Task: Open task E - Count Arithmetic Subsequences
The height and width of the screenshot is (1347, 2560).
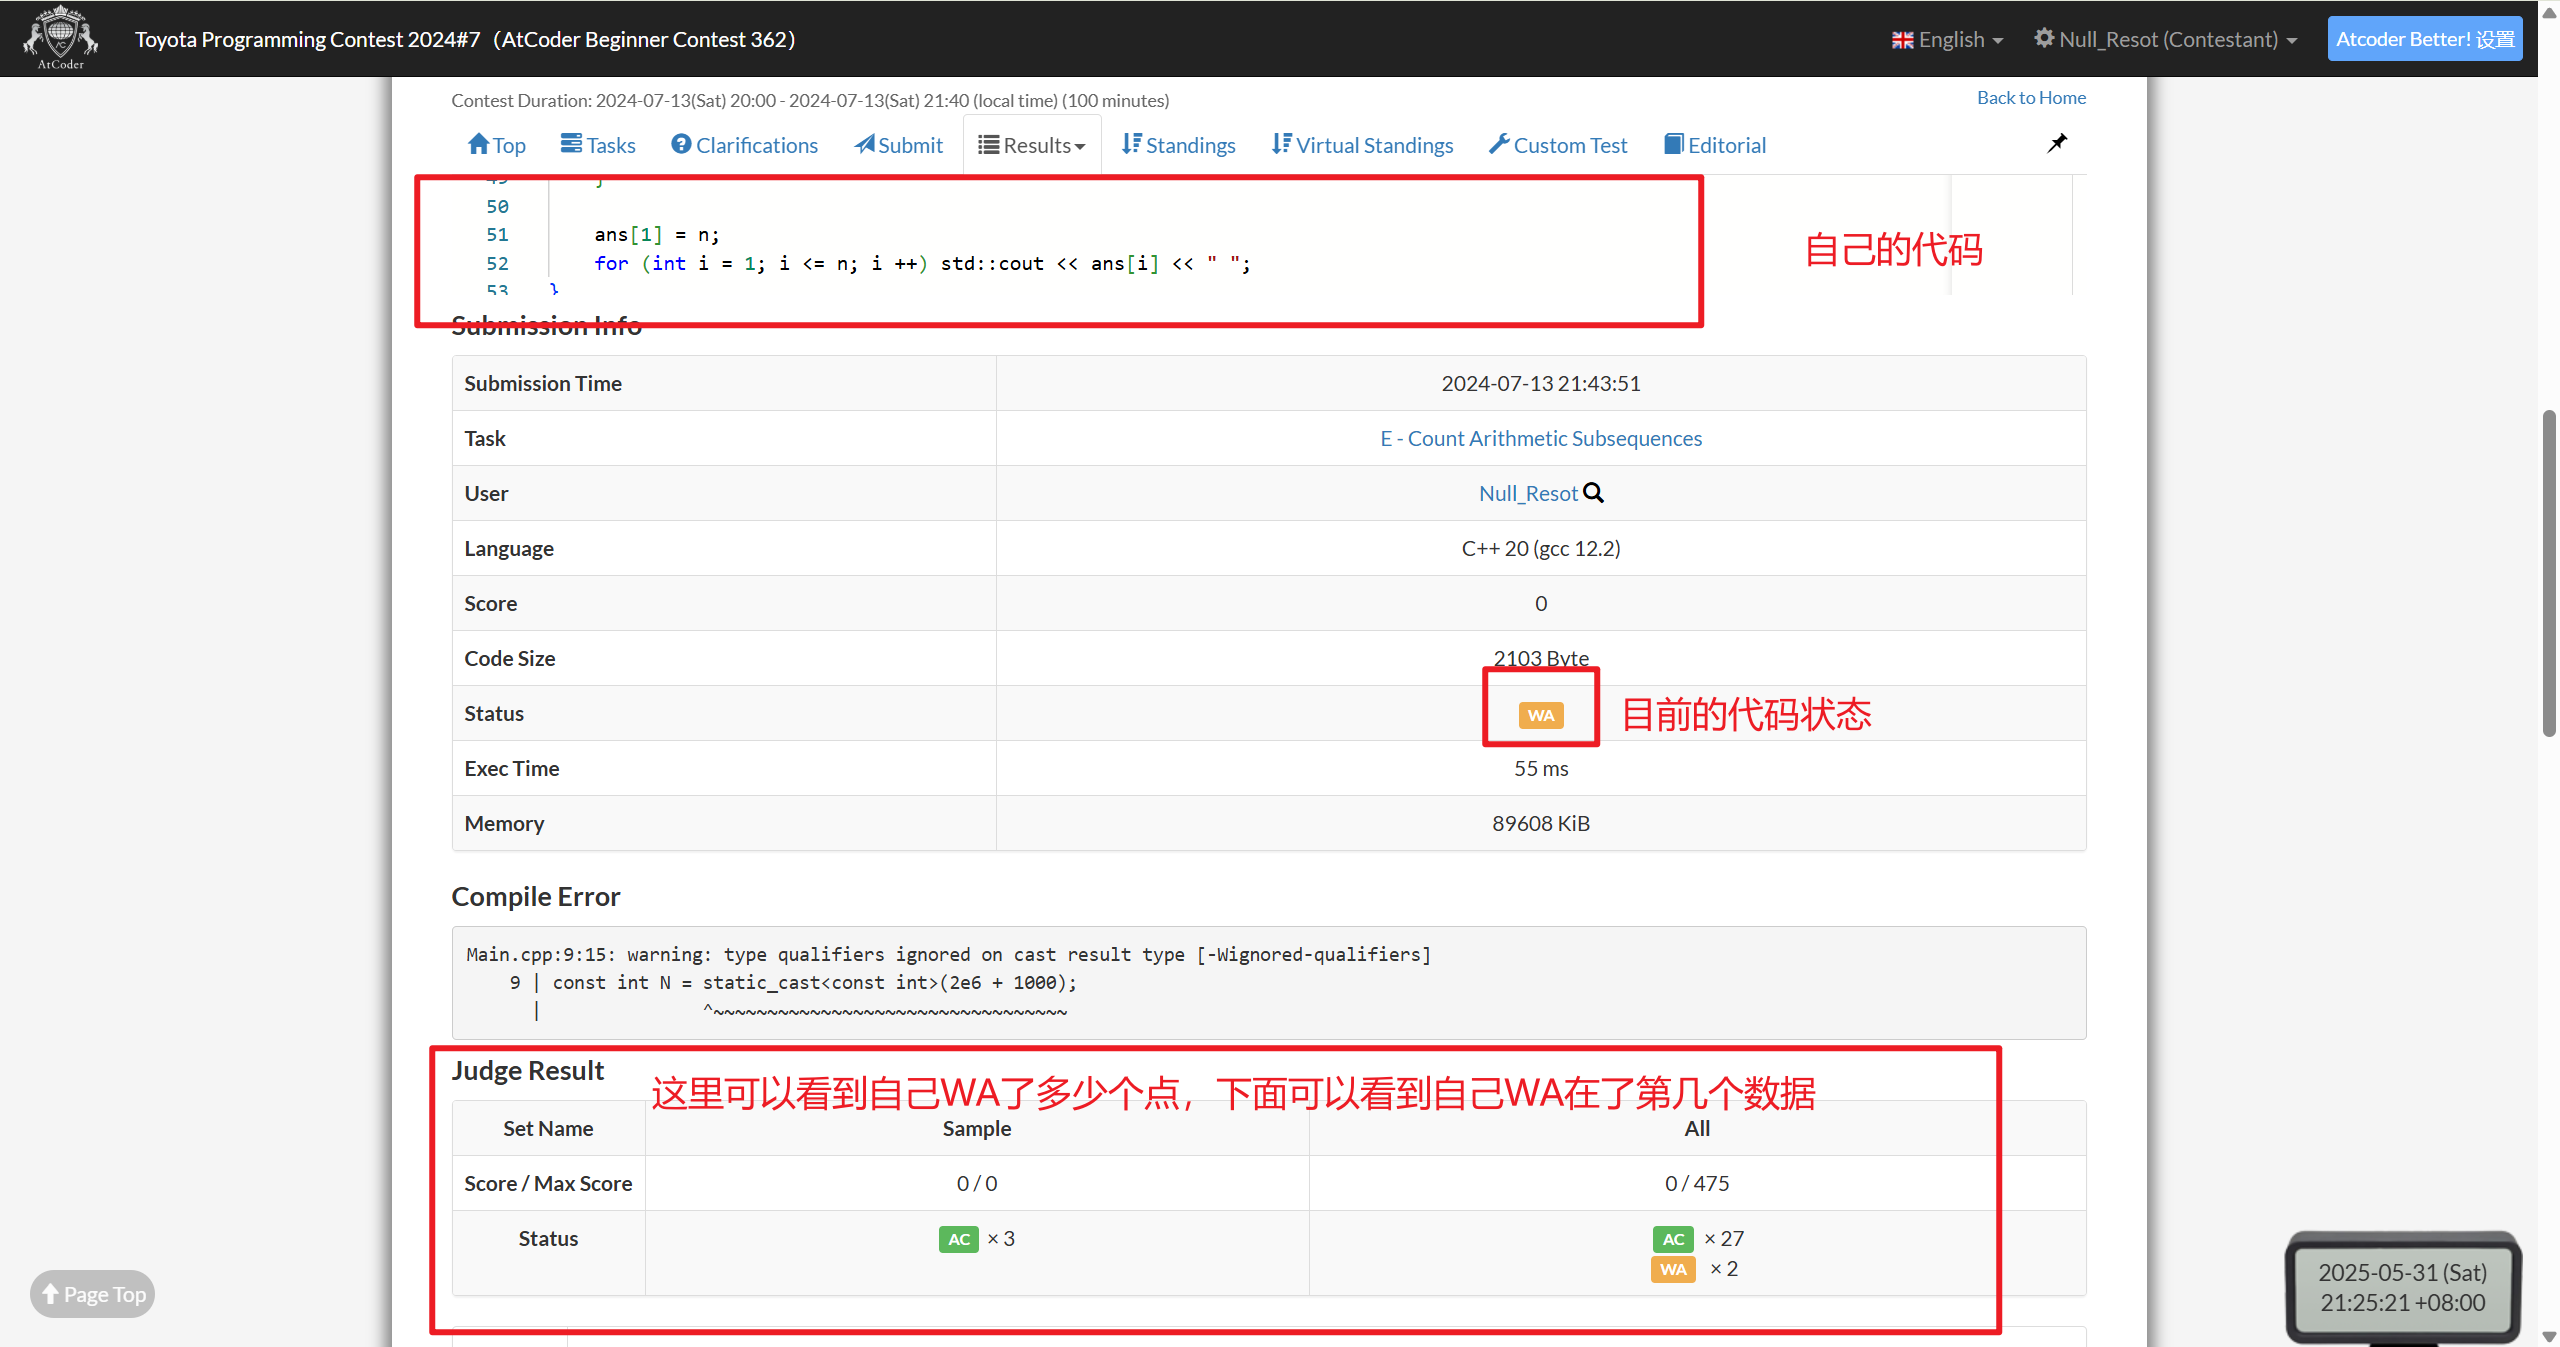Action: tap(1540, 438)
